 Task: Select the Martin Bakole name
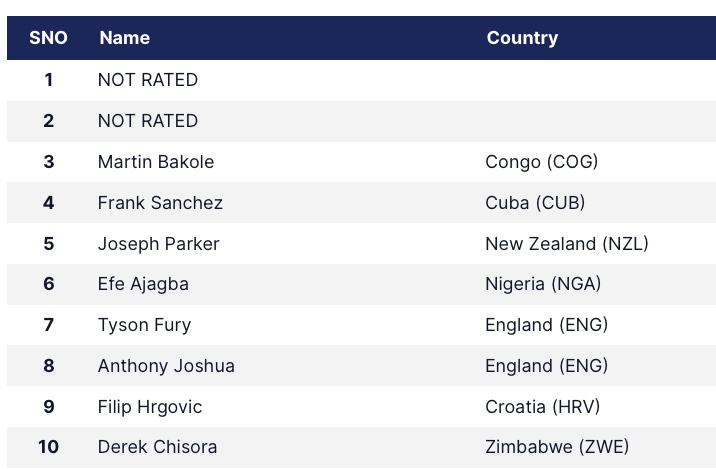coord(156,162)
